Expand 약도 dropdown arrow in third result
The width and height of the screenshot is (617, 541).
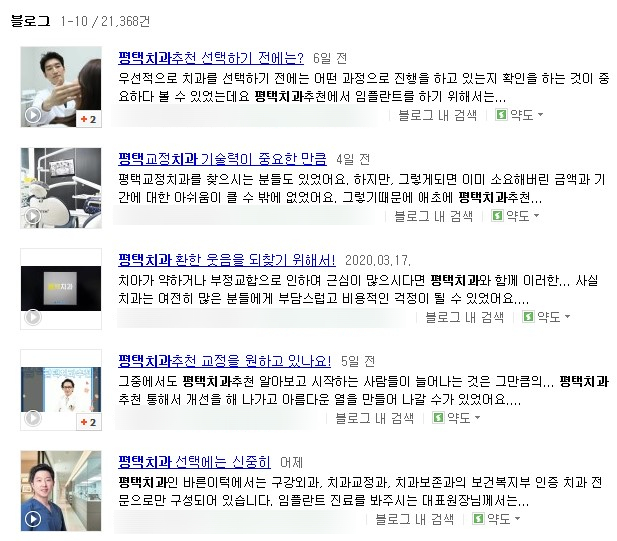coord(567,316)
